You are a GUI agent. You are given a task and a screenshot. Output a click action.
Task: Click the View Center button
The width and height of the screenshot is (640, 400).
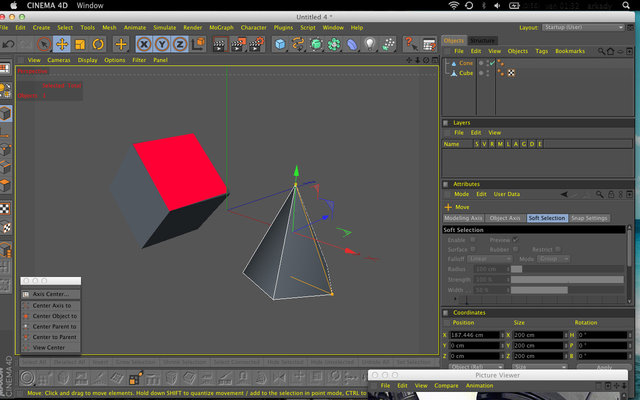click(x=51, y=348)
